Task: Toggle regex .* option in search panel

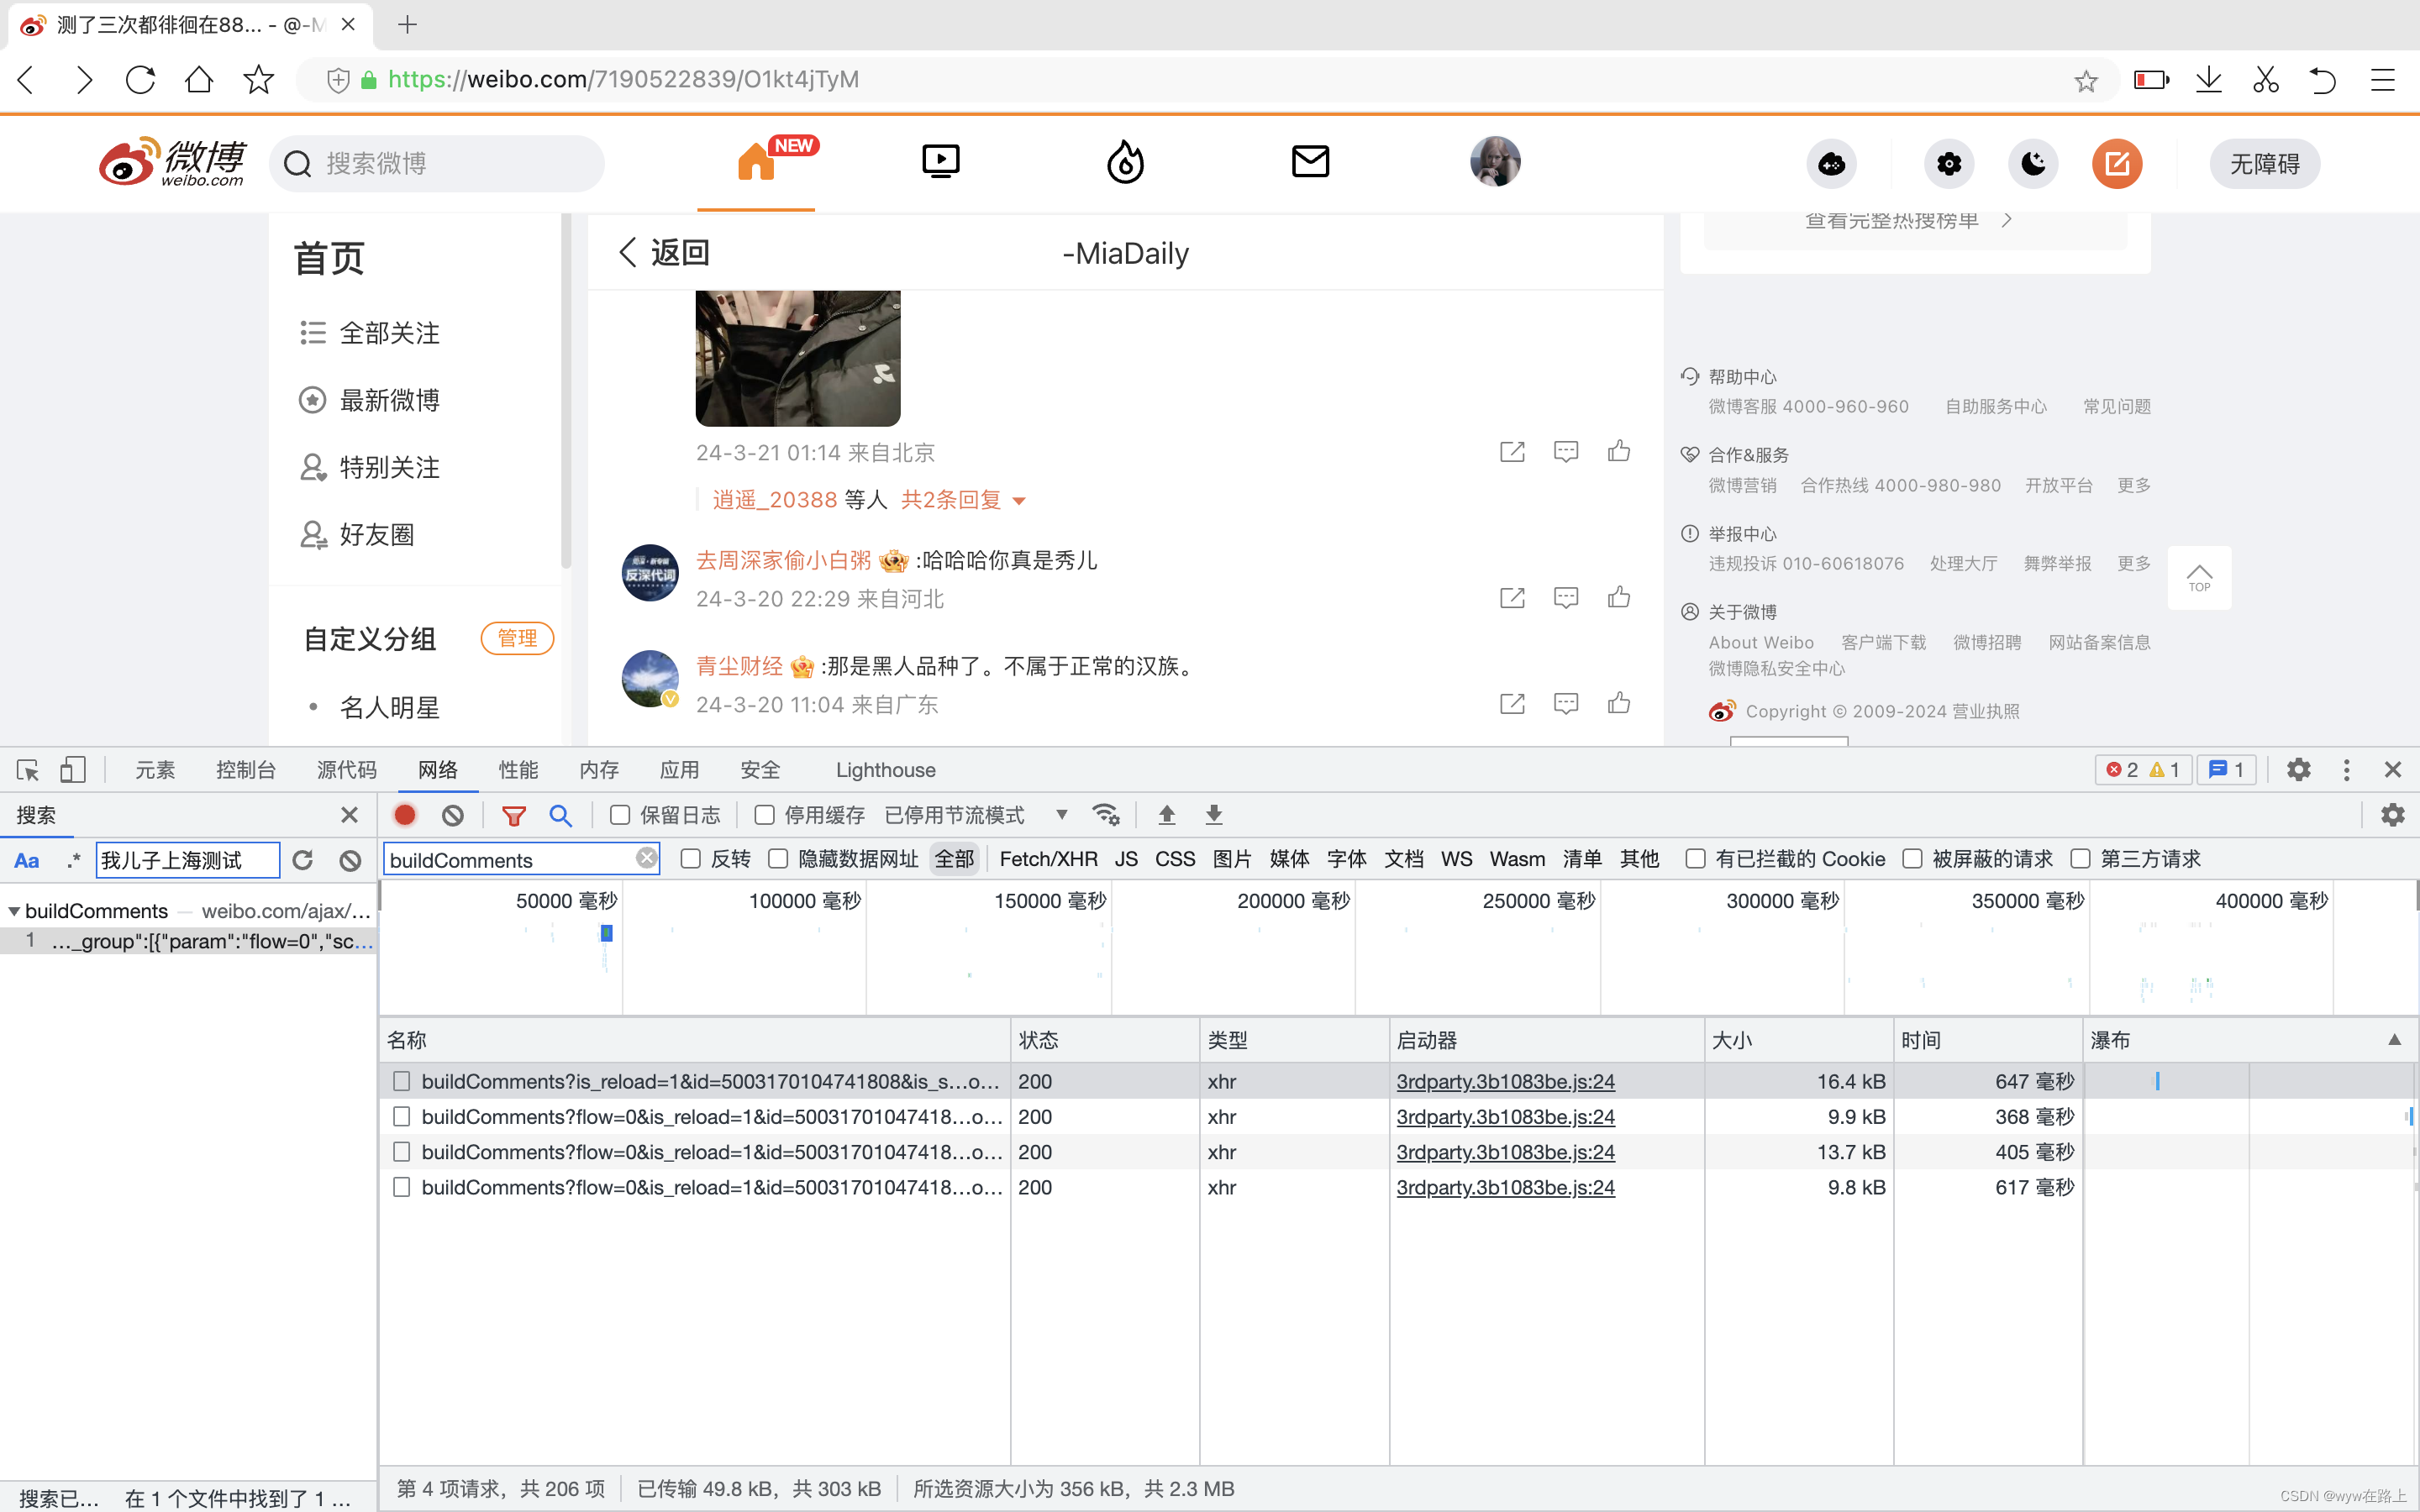Action: [x=73, y=860]
